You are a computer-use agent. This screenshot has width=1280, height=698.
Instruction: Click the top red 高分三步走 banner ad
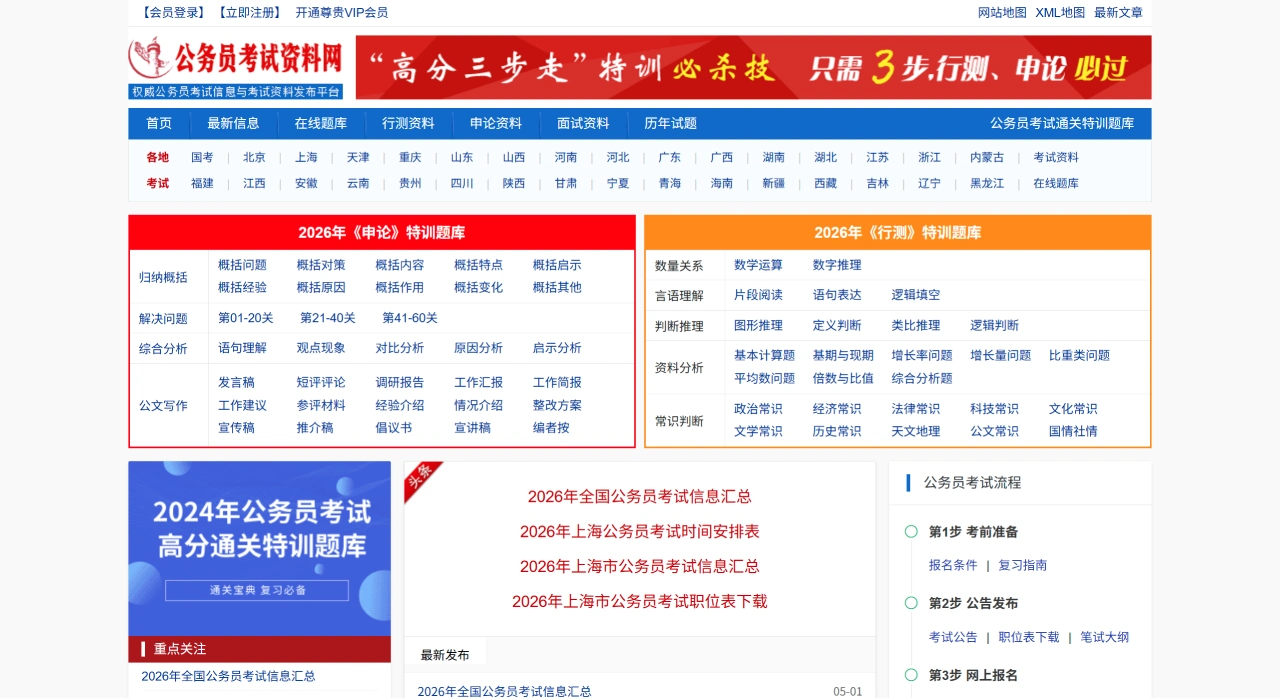(x=755, y=67)
